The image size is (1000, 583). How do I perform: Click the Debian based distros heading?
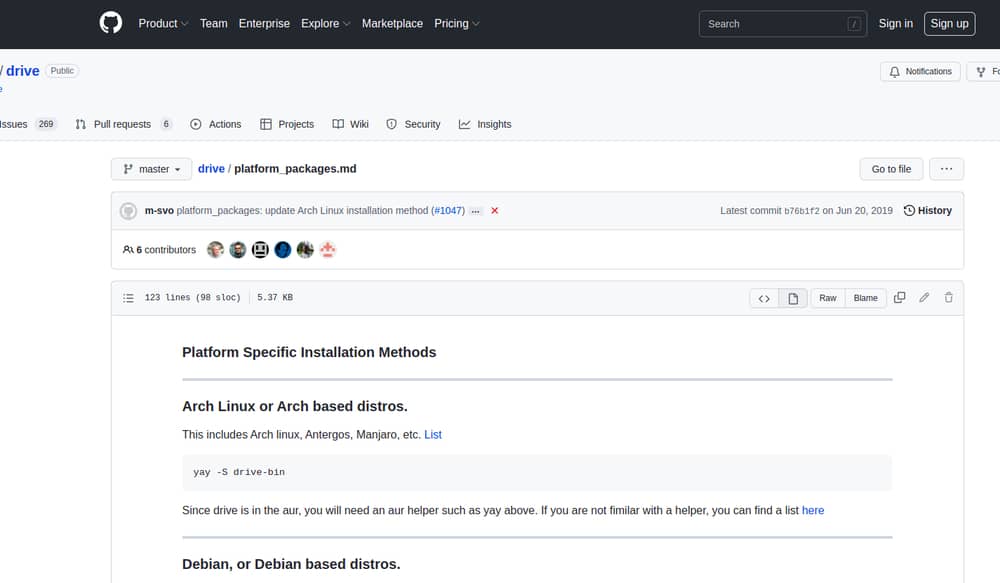click(x=291, y=565)
